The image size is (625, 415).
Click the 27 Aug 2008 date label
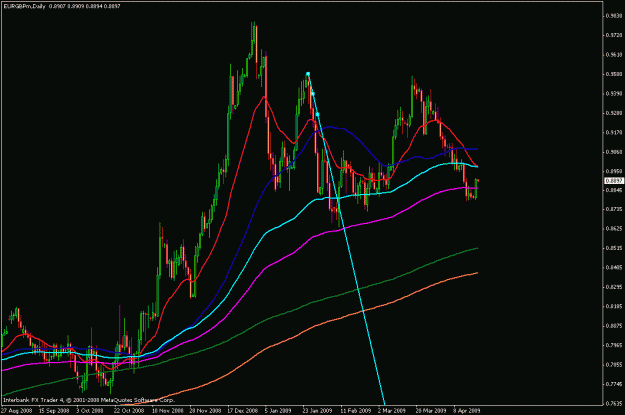[x=15, y=410]
